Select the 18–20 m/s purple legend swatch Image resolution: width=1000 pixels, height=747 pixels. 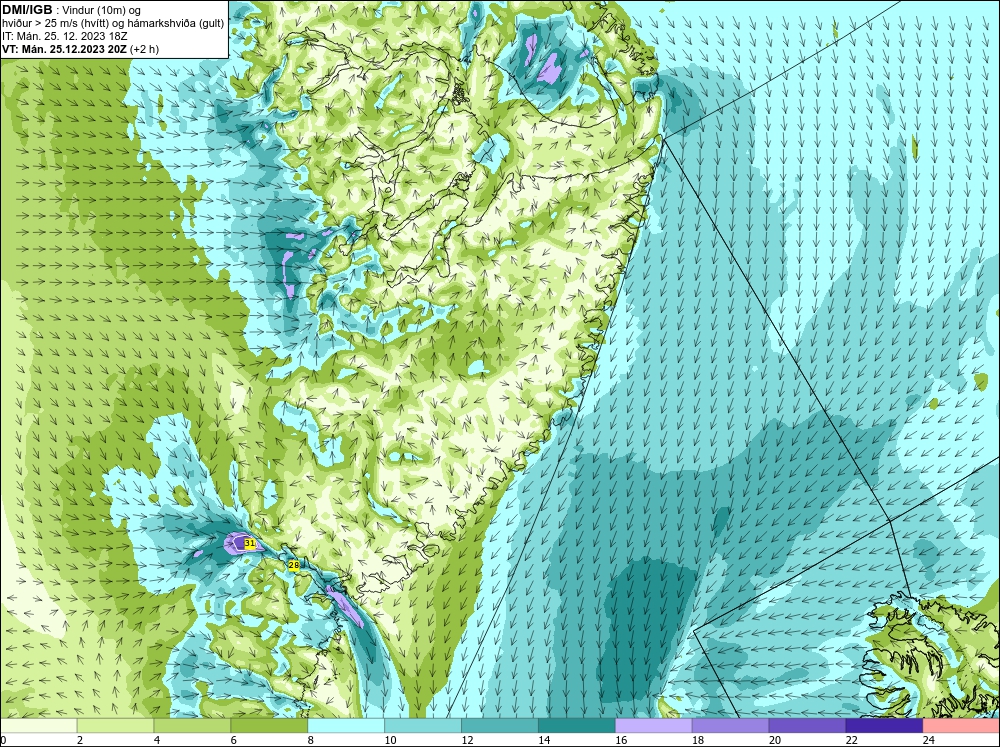pos(730,726)
